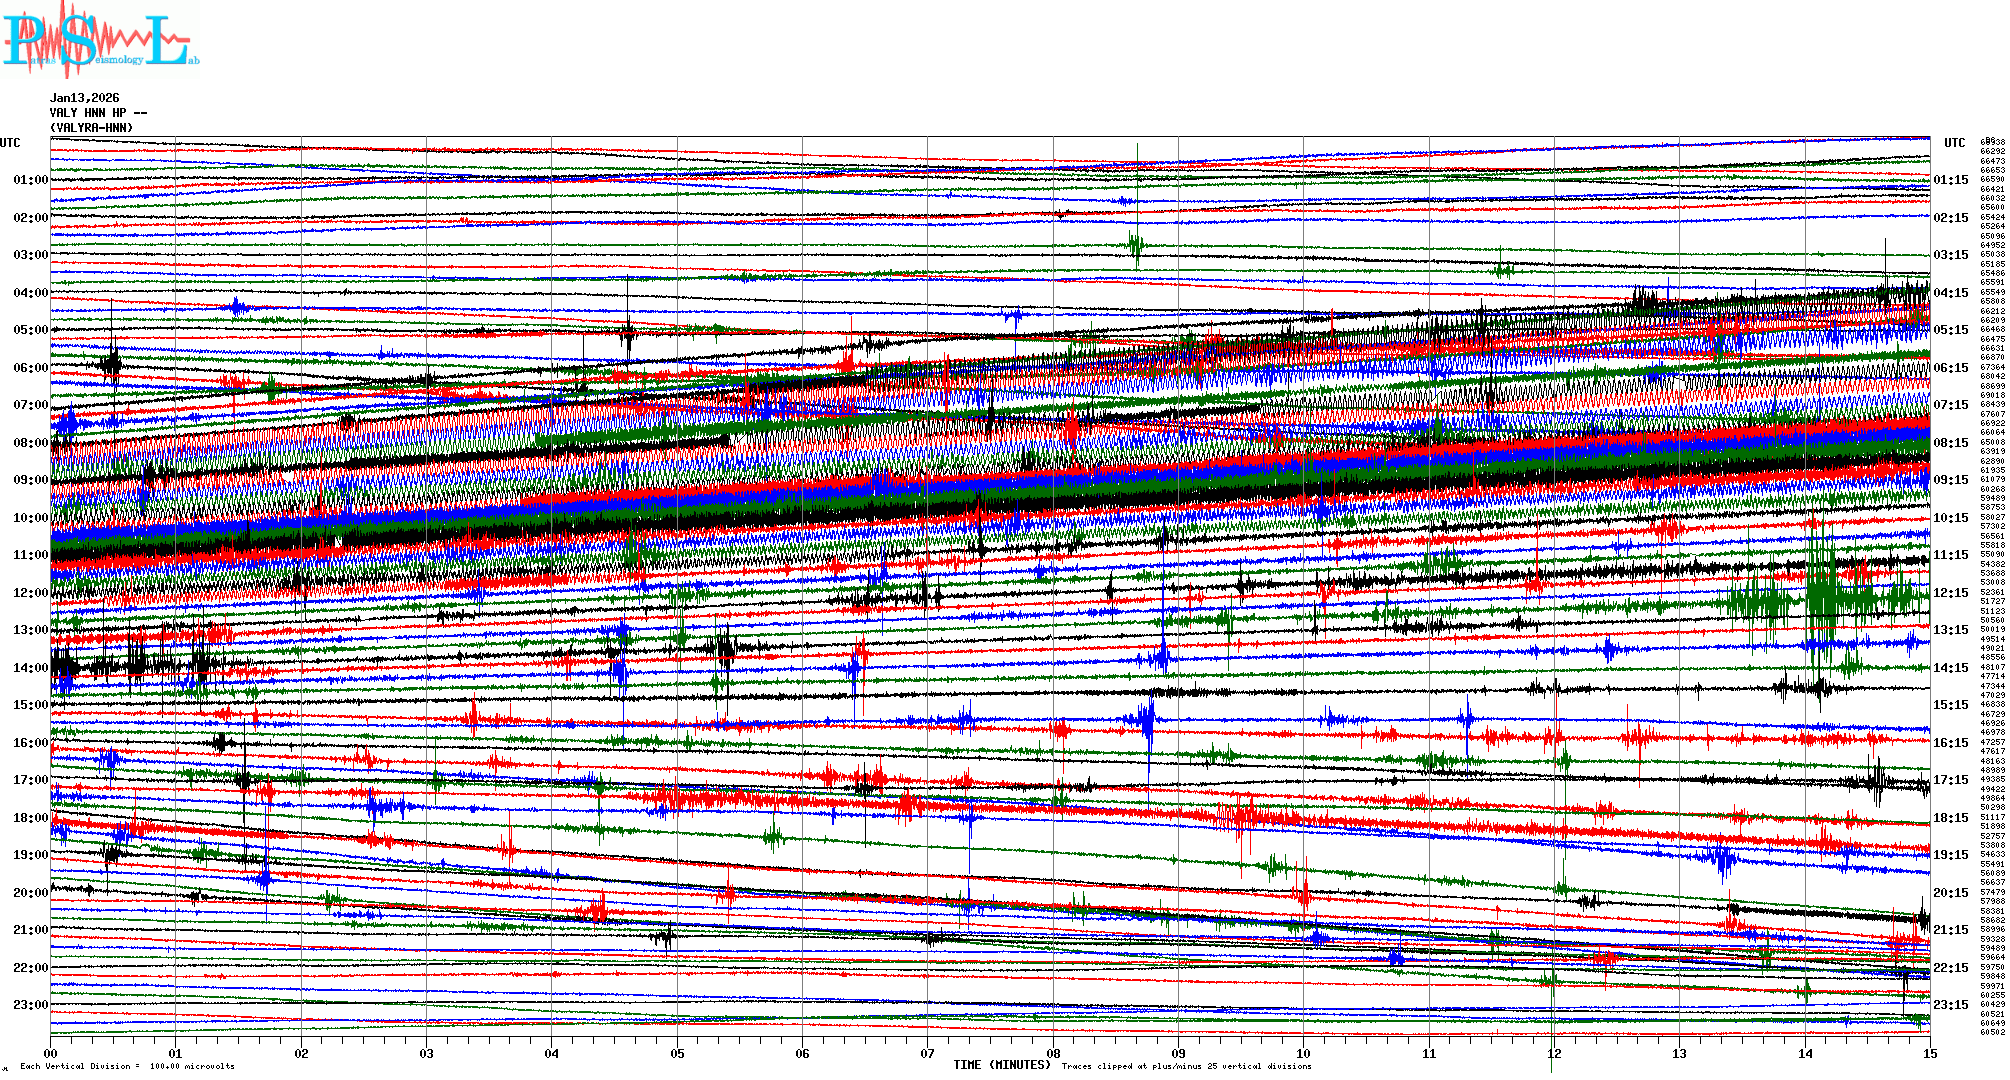2010x1080 pixels.
Task: Select the 16:15 time label on right
Action: tap(1950, 743)
